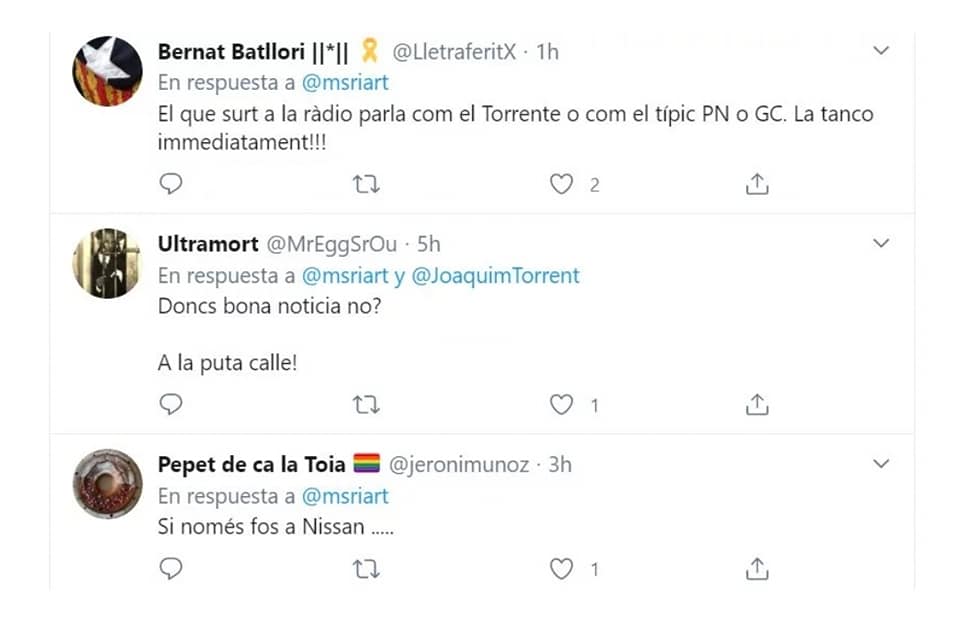The height and width of the screenshot is (627, 960).
Task: Like Bernat Batllori's tweet
Action: pyautogui.click(x=562, y=184)
